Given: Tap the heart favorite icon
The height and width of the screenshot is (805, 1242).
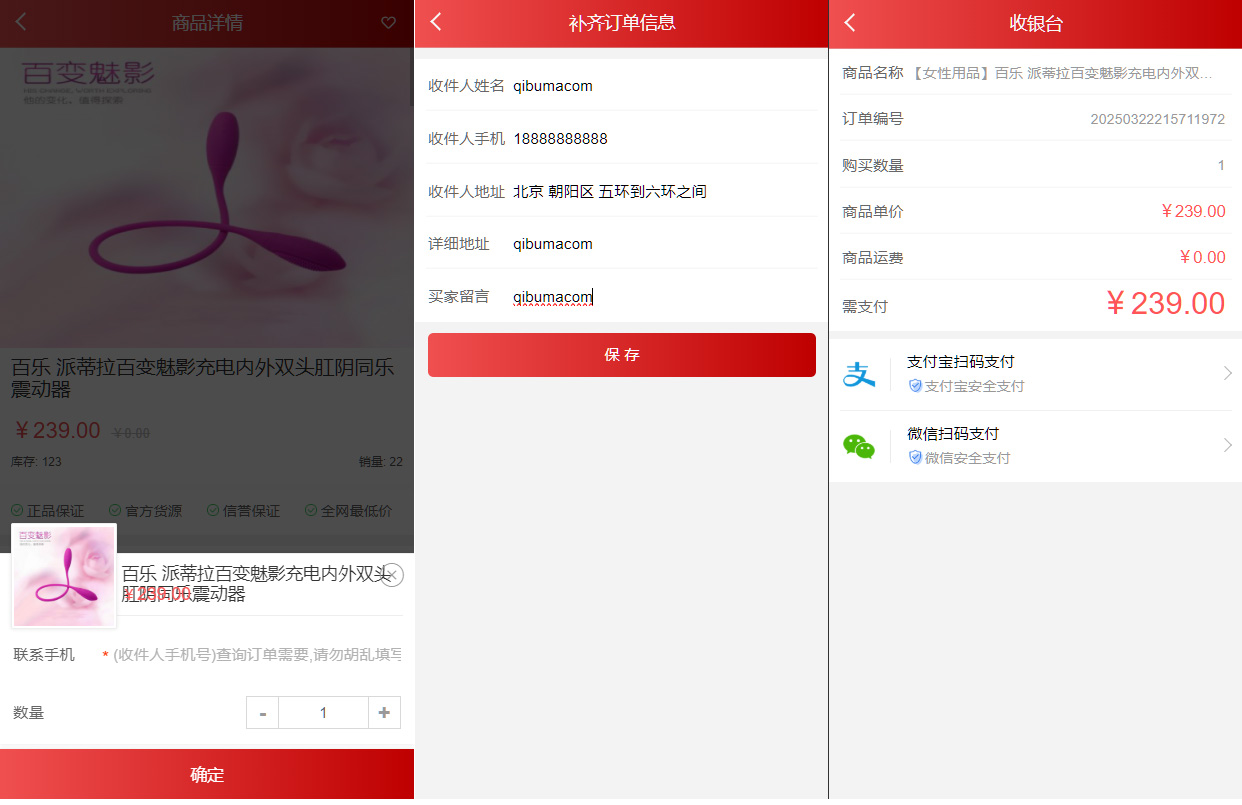Looking at the screenshot, I should (389, 23).
